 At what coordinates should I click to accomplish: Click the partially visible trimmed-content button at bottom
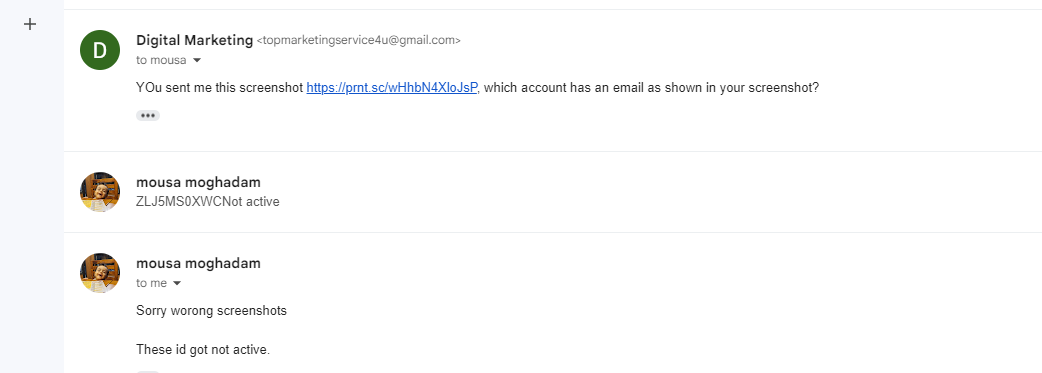[x=148, y=371]
